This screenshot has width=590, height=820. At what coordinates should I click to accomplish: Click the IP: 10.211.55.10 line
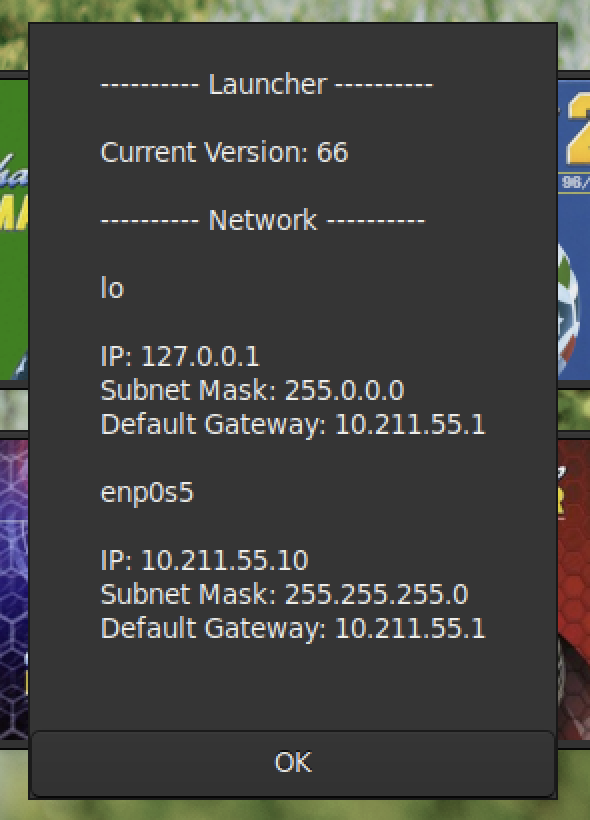coord(204,560)
